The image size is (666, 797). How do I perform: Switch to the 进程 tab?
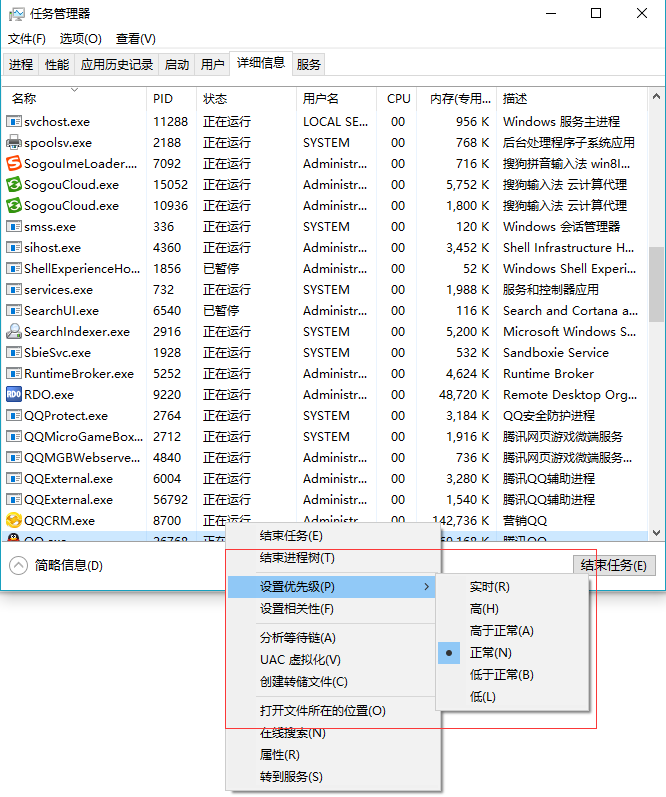coord(21,65)
